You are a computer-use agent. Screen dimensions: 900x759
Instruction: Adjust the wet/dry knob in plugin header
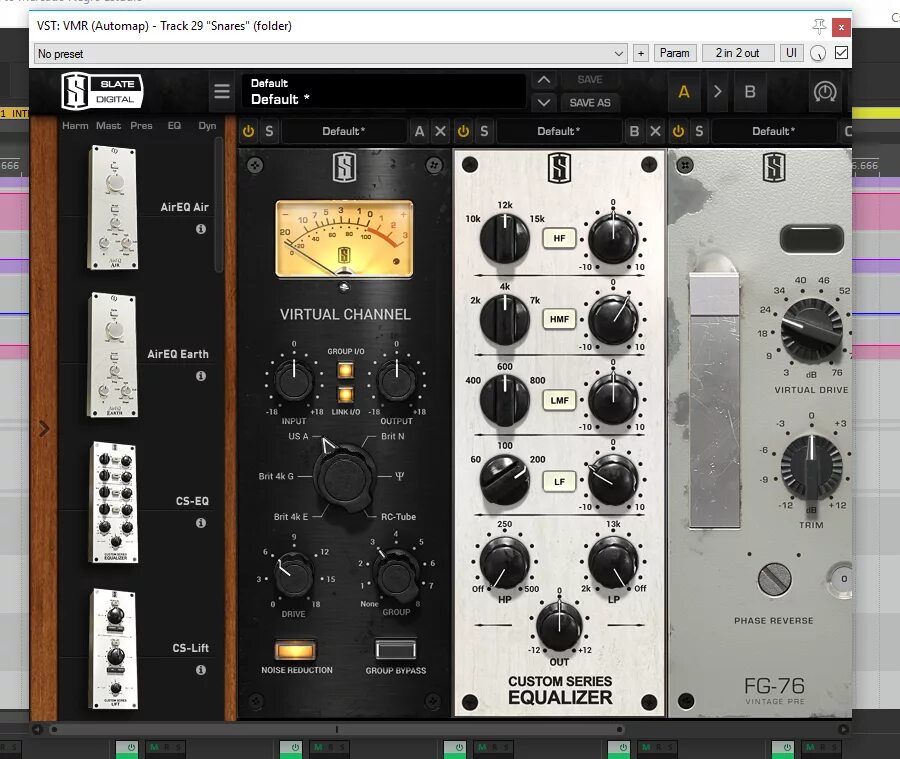[x=818, y=53]
